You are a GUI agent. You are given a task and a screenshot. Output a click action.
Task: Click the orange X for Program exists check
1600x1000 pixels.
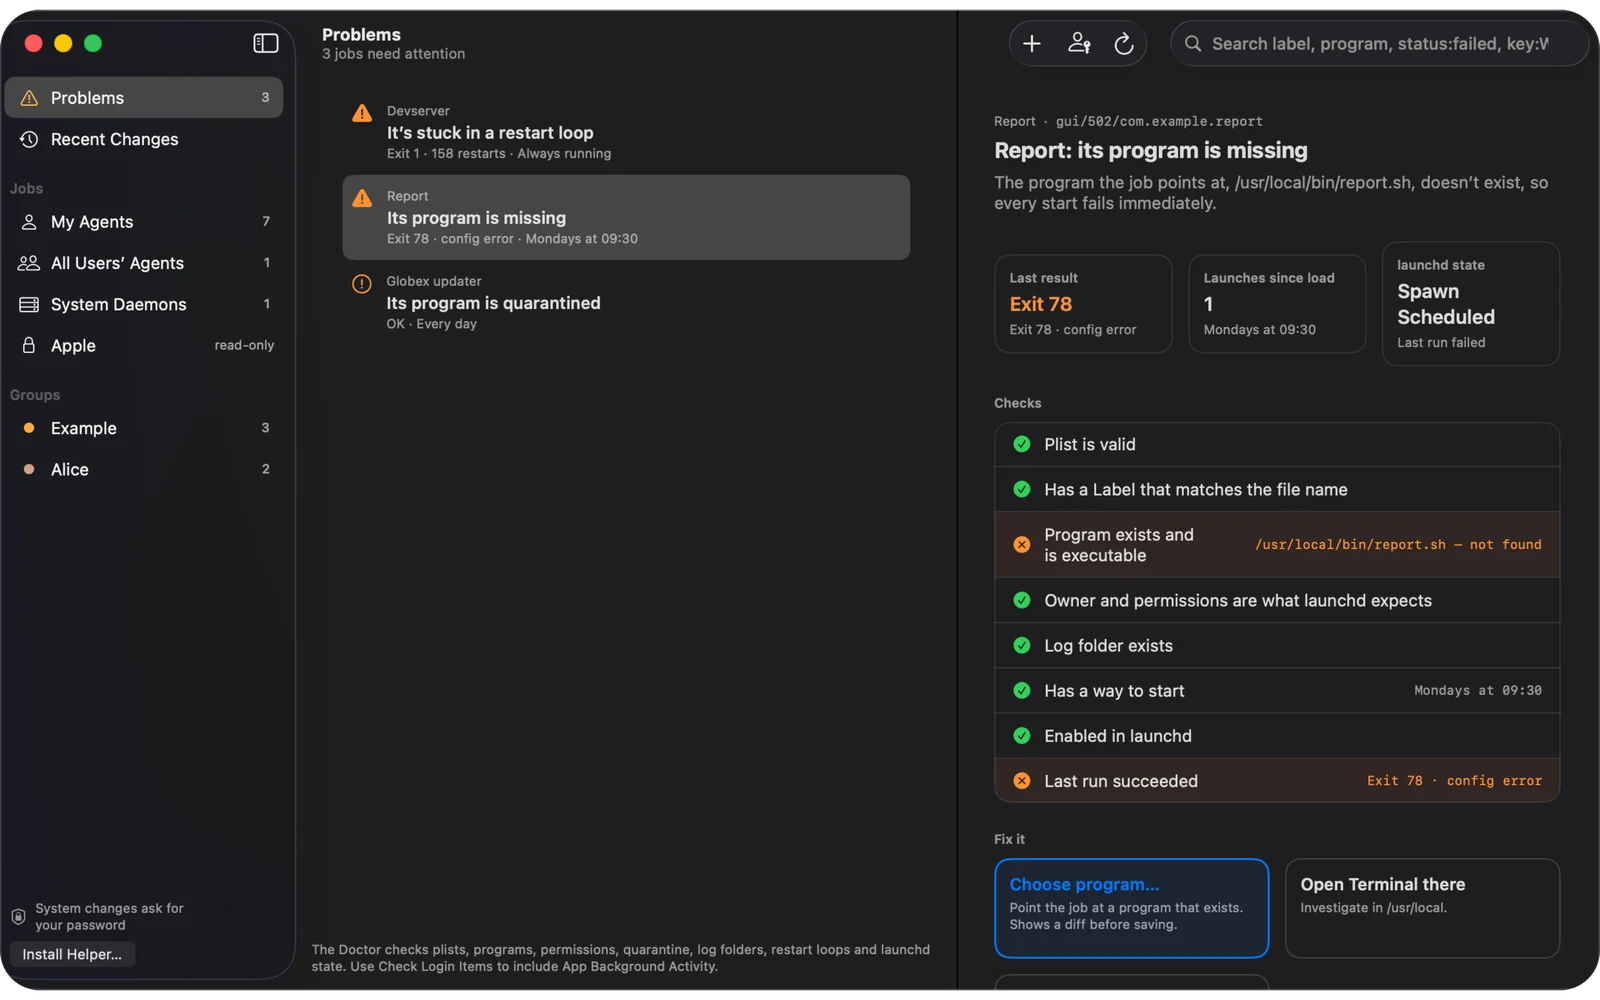(1022, 545)
